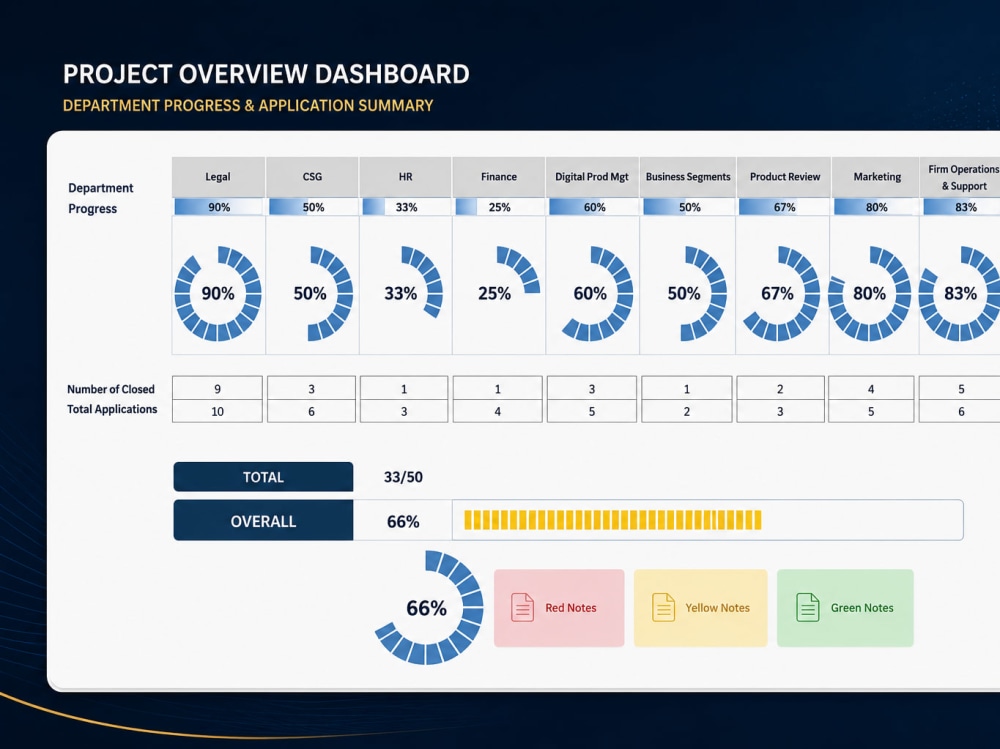Click HR's 33% progress bar
The image size is (1000, 749).
[x=406, y=207]
